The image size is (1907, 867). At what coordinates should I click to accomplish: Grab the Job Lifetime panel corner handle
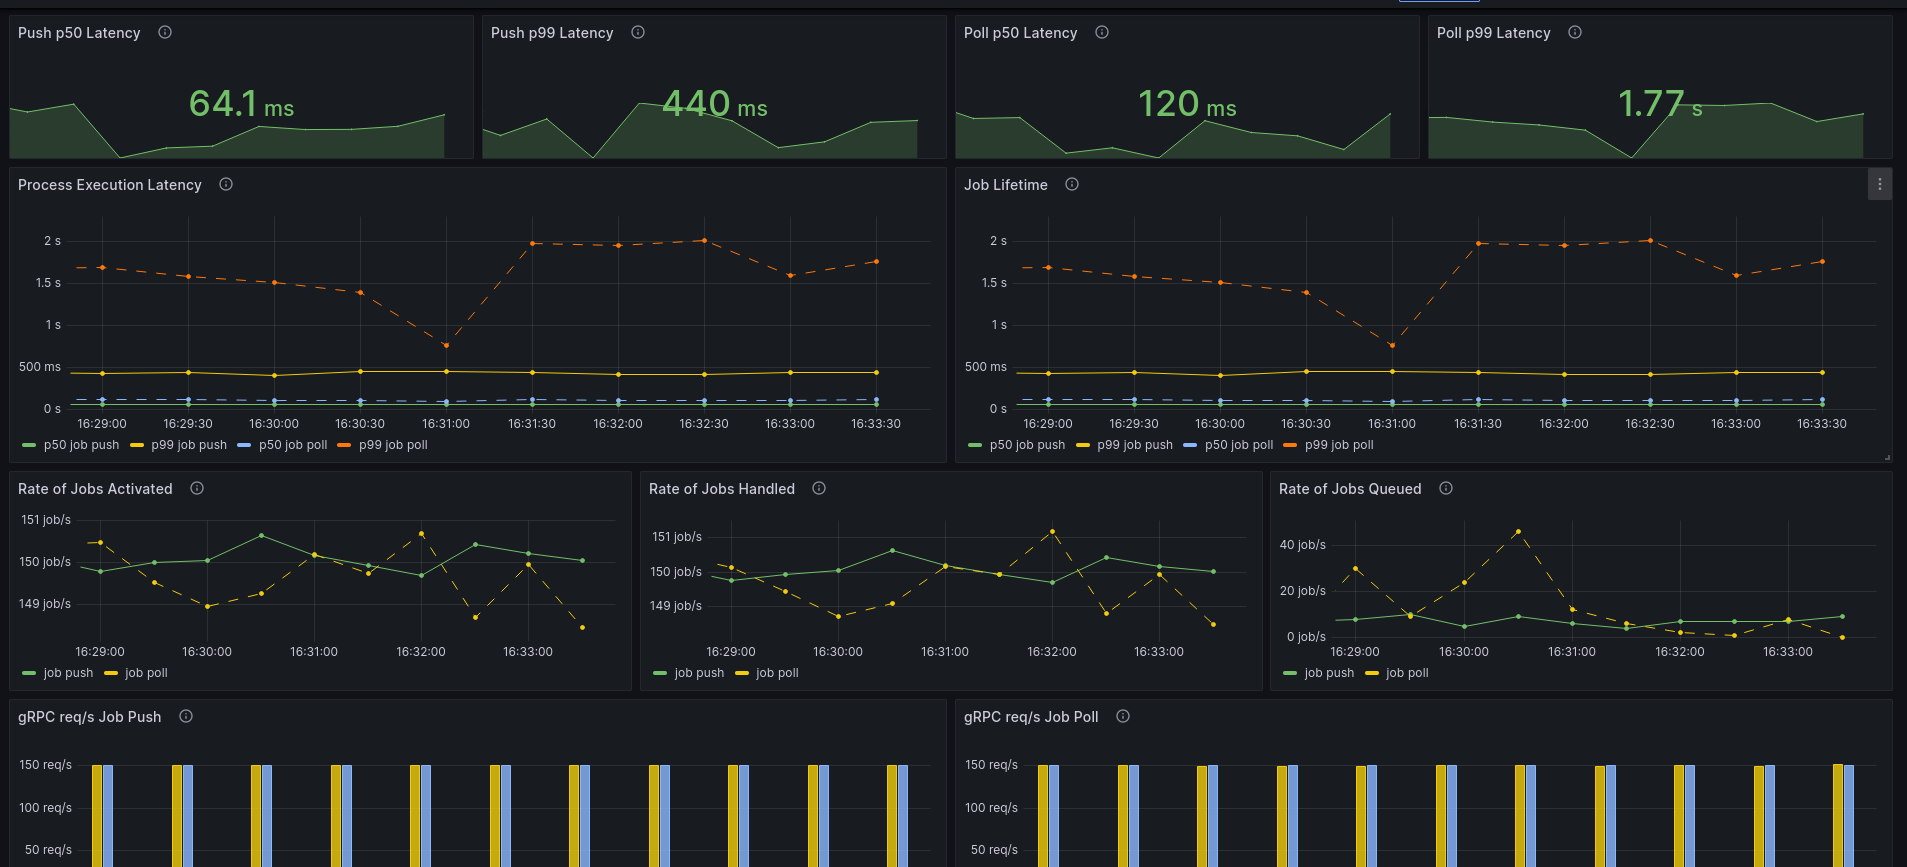(x=1887, y=458)
